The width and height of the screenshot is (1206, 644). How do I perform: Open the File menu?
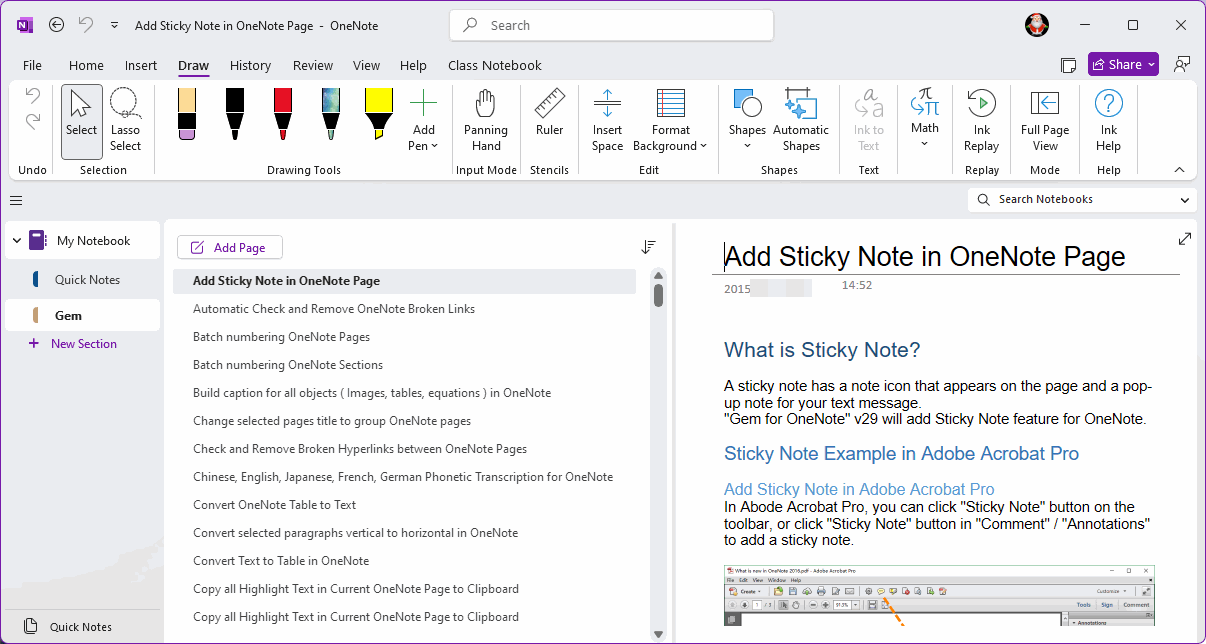[x=32, y=65]
